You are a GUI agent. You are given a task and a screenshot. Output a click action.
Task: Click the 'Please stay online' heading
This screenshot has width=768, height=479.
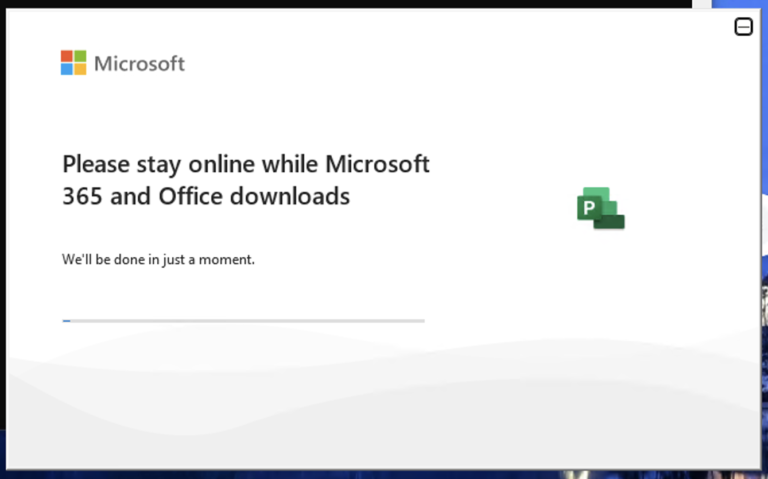tap(246, 180)
